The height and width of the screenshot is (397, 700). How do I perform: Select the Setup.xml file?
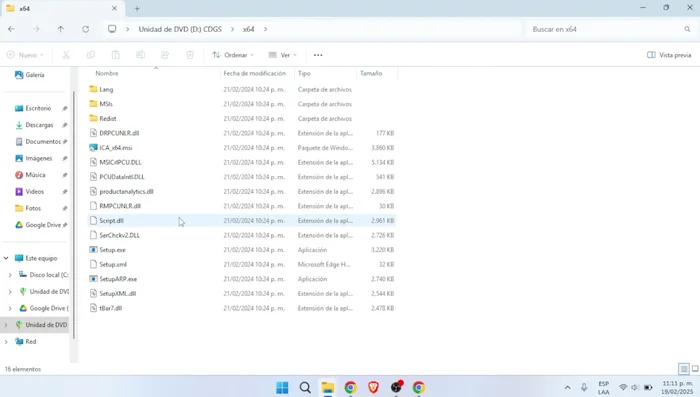108,264
